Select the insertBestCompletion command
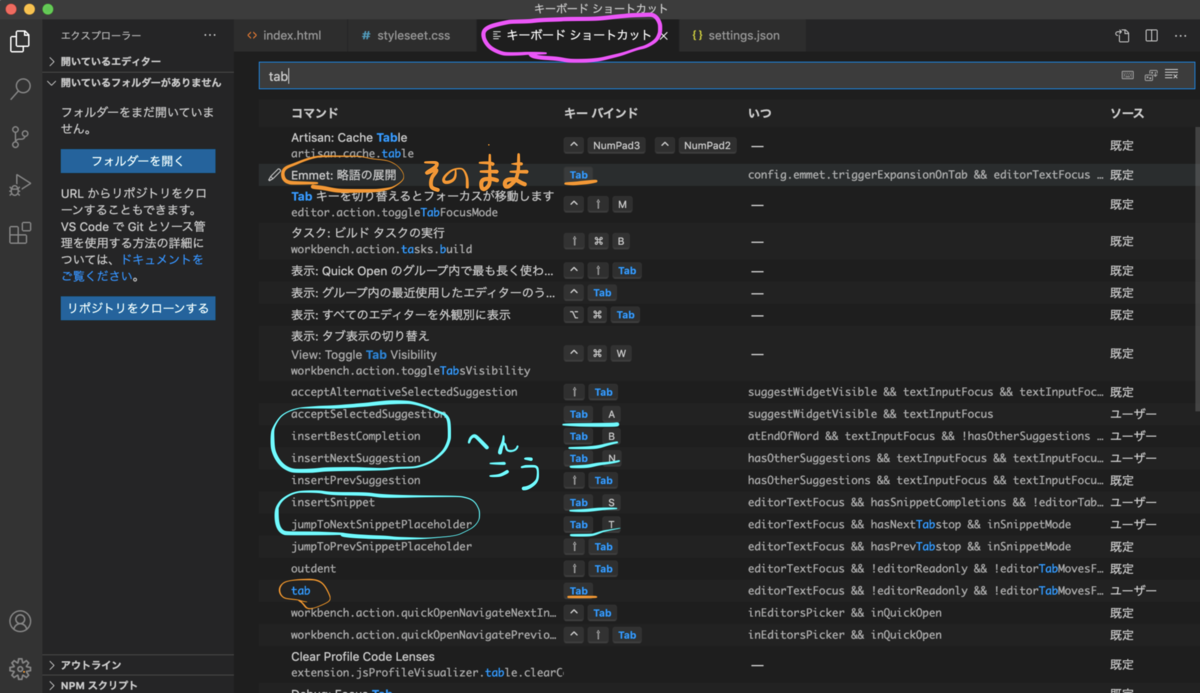This screenshot has width=1200, height=693. (355, 436)
